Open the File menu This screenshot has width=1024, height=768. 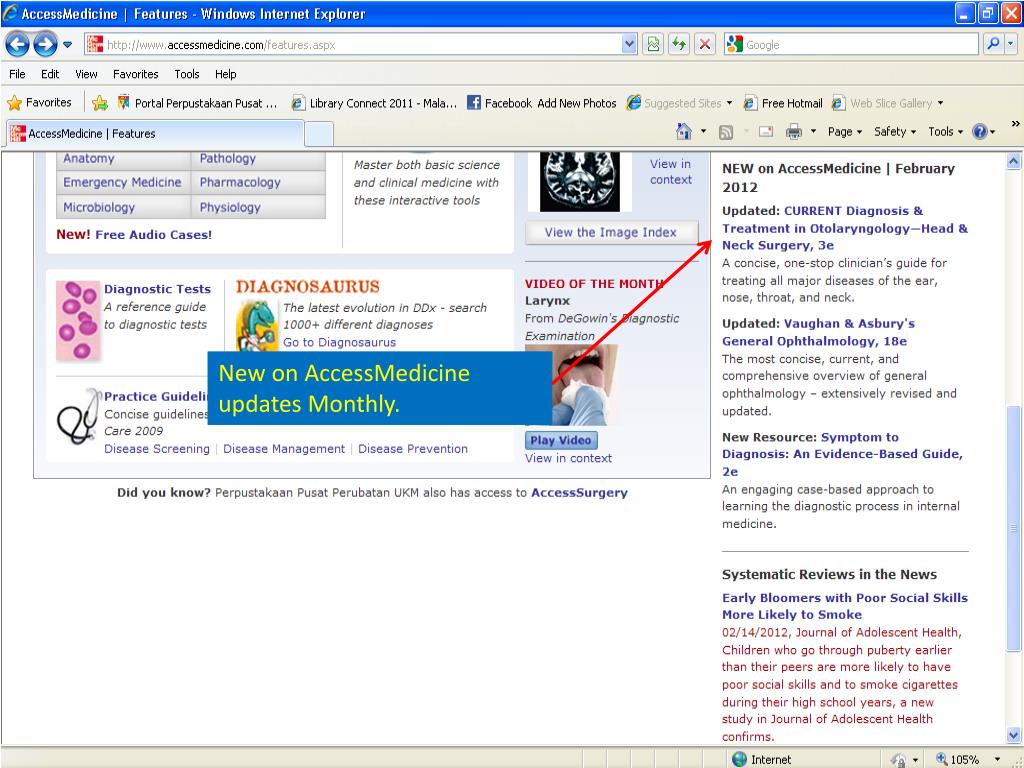[x=17, y=74]
